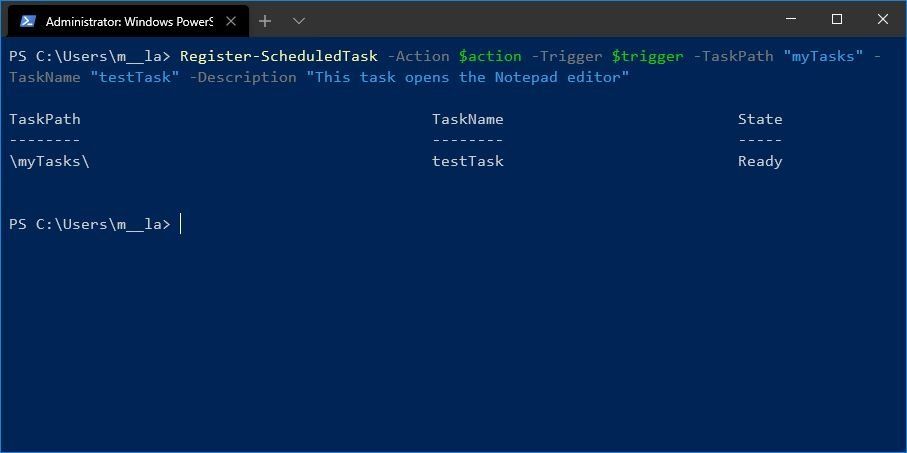Click the Register-ScheduledTask command text
Image resolution: width=907 pixels, height=453 pixels.
[x=279, y=56]
